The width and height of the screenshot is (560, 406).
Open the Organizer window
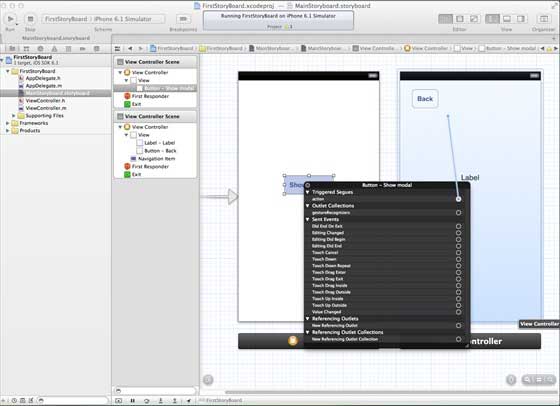(544, 19)
